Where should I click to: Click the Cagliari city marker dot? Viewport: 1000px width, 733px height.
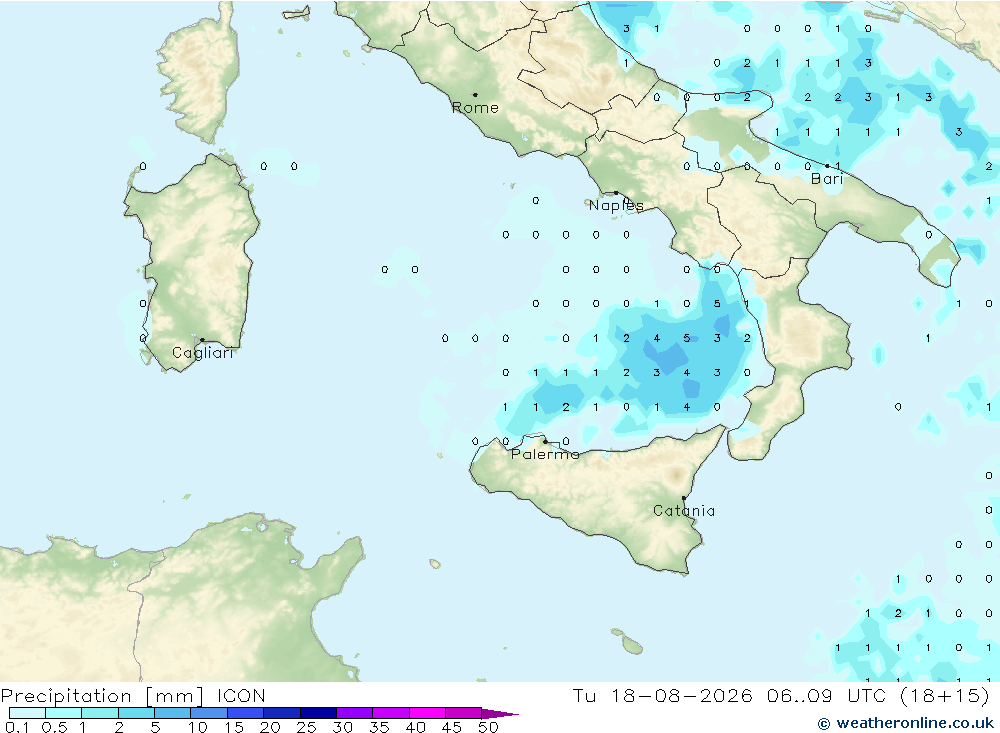point(202,340)
